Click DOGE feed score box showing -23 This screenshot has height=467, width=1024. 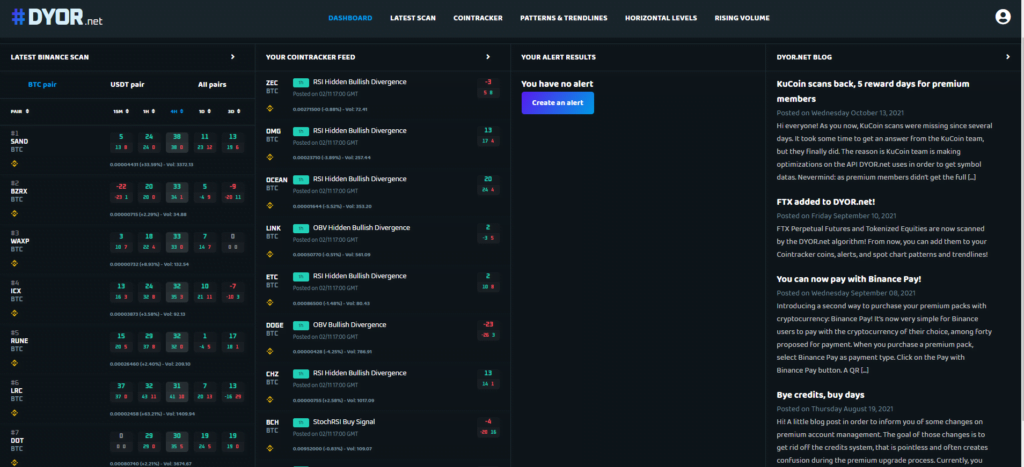point(488,330)
